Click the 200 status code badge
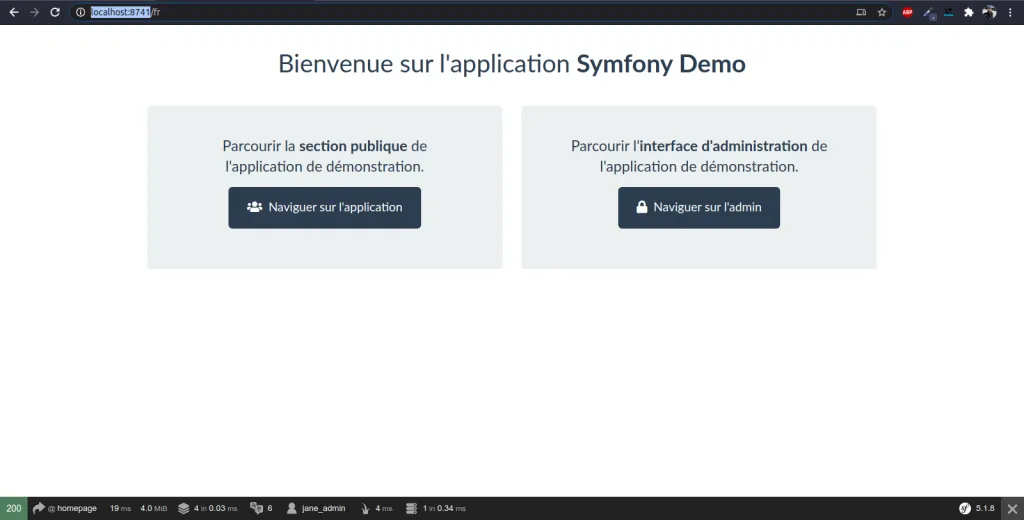 (x=14, y=508)
